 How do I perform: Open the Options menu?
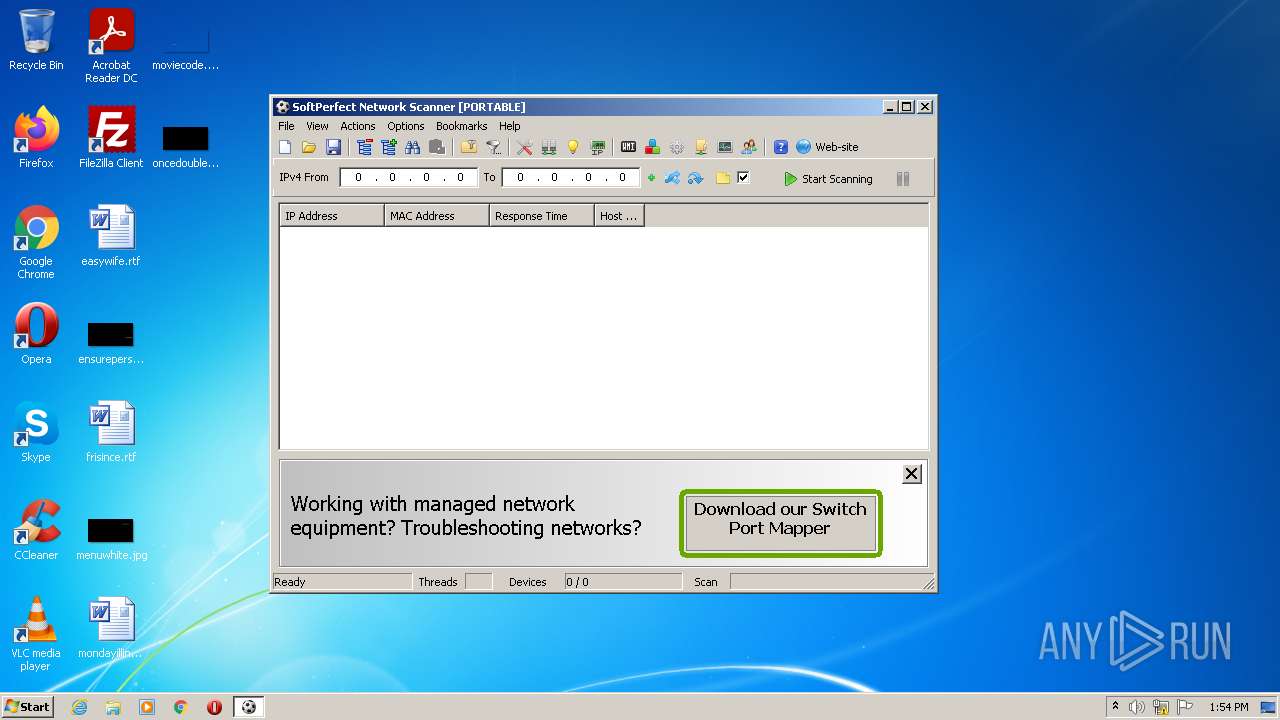pyautogui.click(x=406, y=126)
